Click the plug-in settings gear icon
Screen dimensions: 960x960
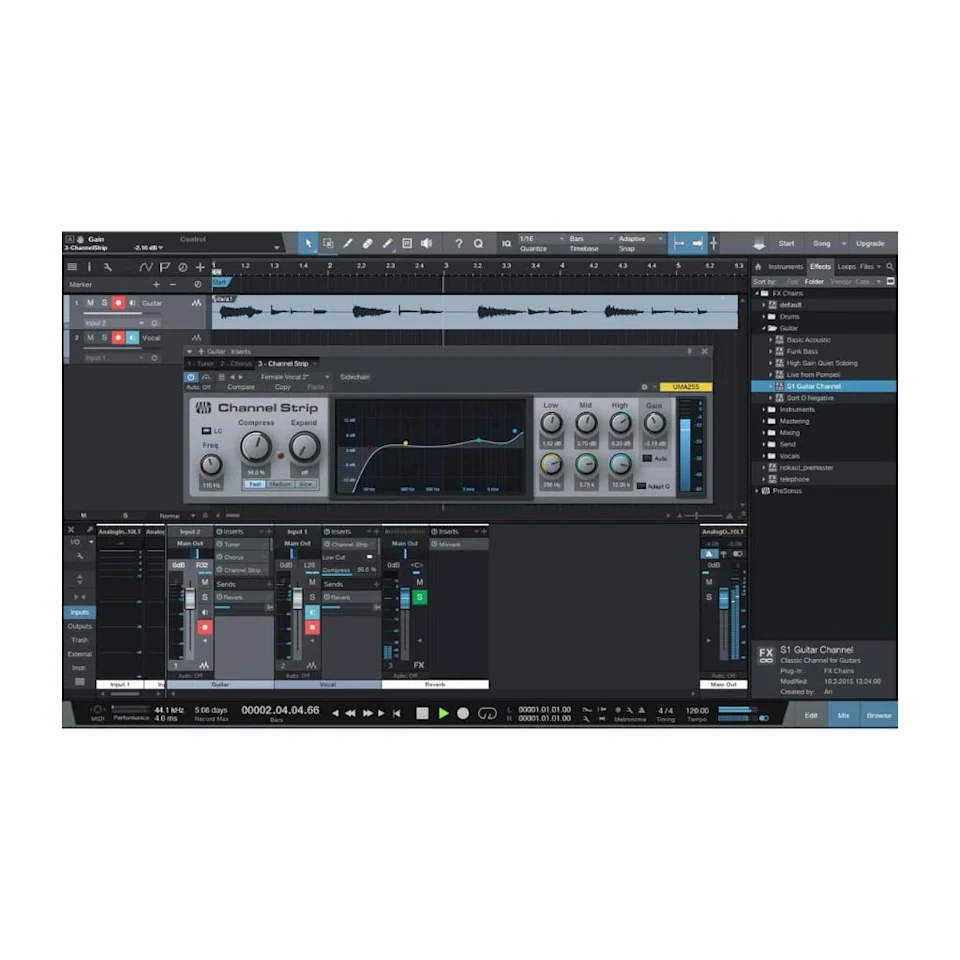644,387
